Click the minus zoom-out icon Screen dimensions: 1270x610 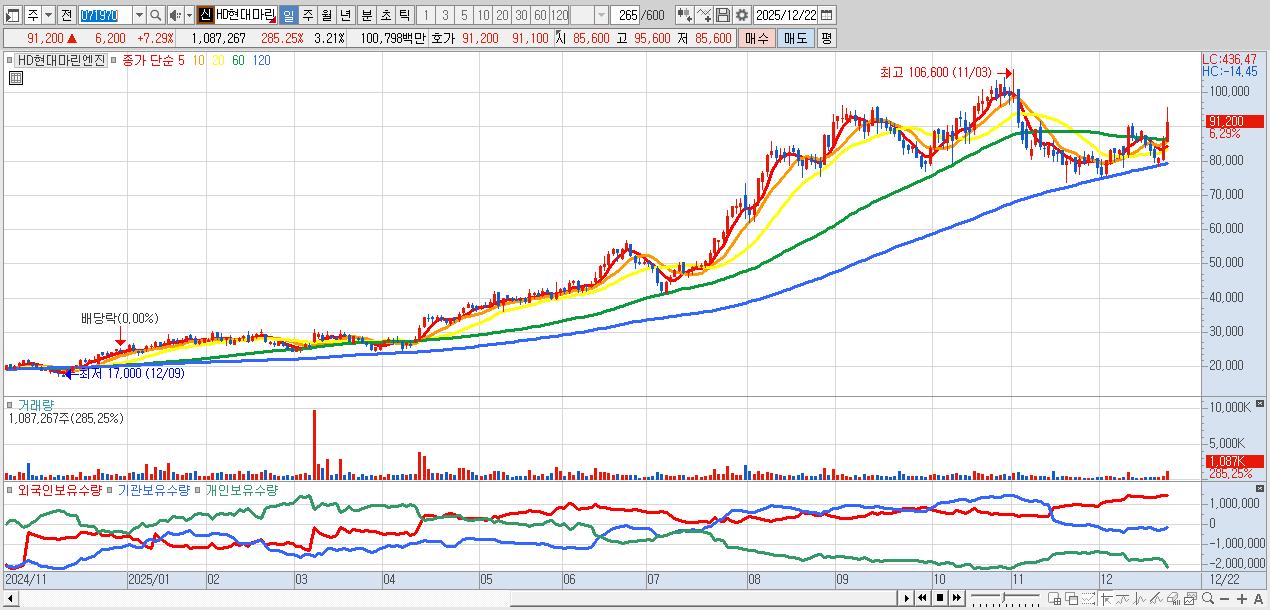(1224, 598)
